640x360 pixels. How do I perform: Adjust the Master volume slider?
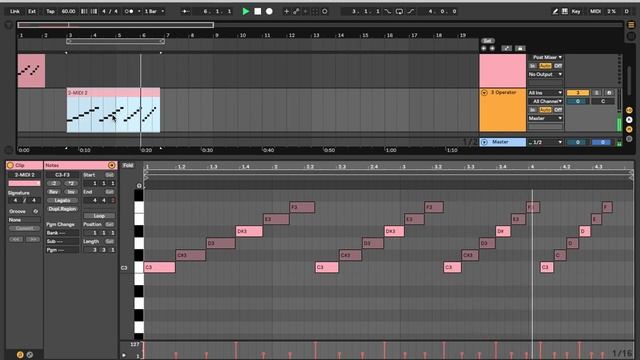click(x=578, y=142)
